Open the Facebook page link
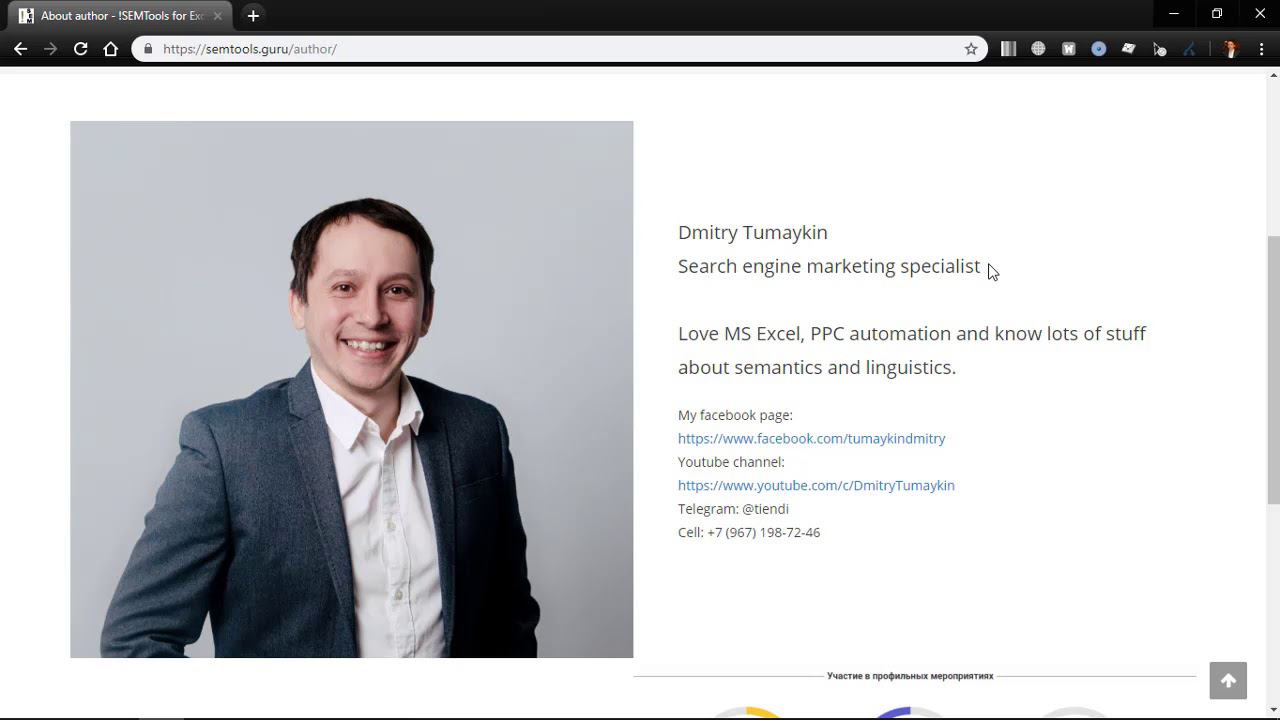 [811, 438]
